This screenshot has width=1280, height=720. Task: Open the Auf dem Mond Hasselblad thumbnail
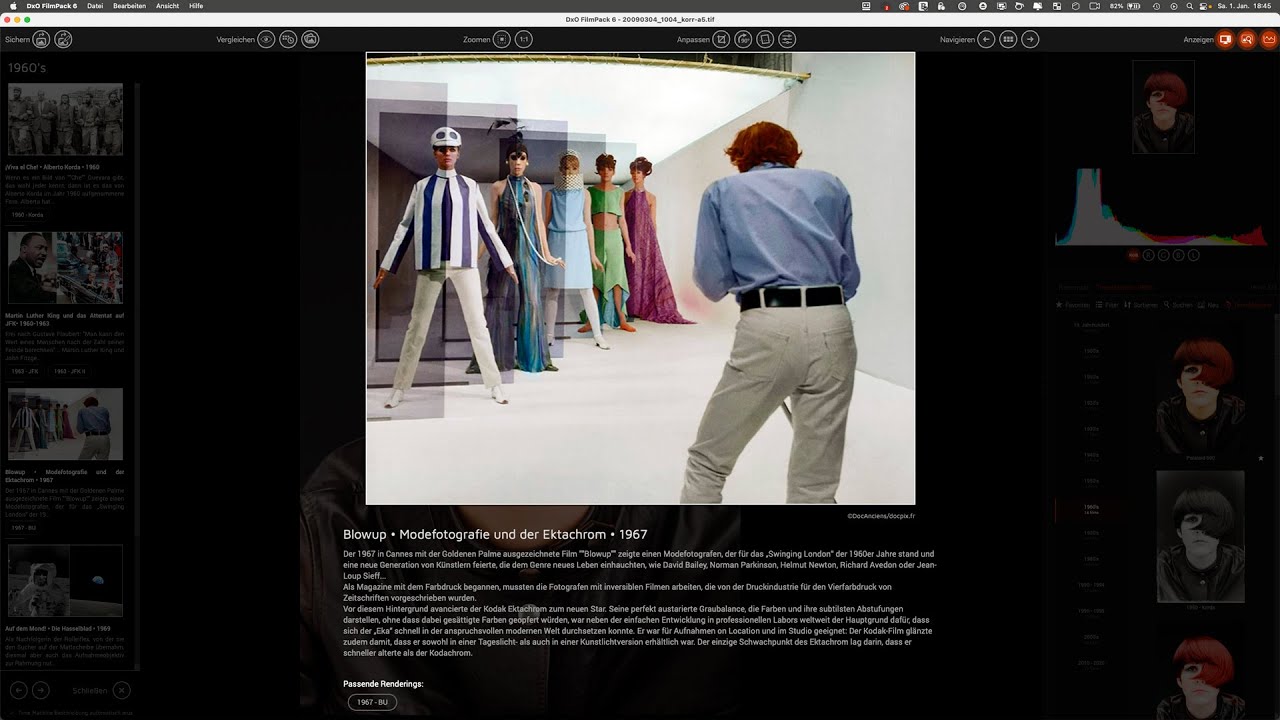[65, 580]
